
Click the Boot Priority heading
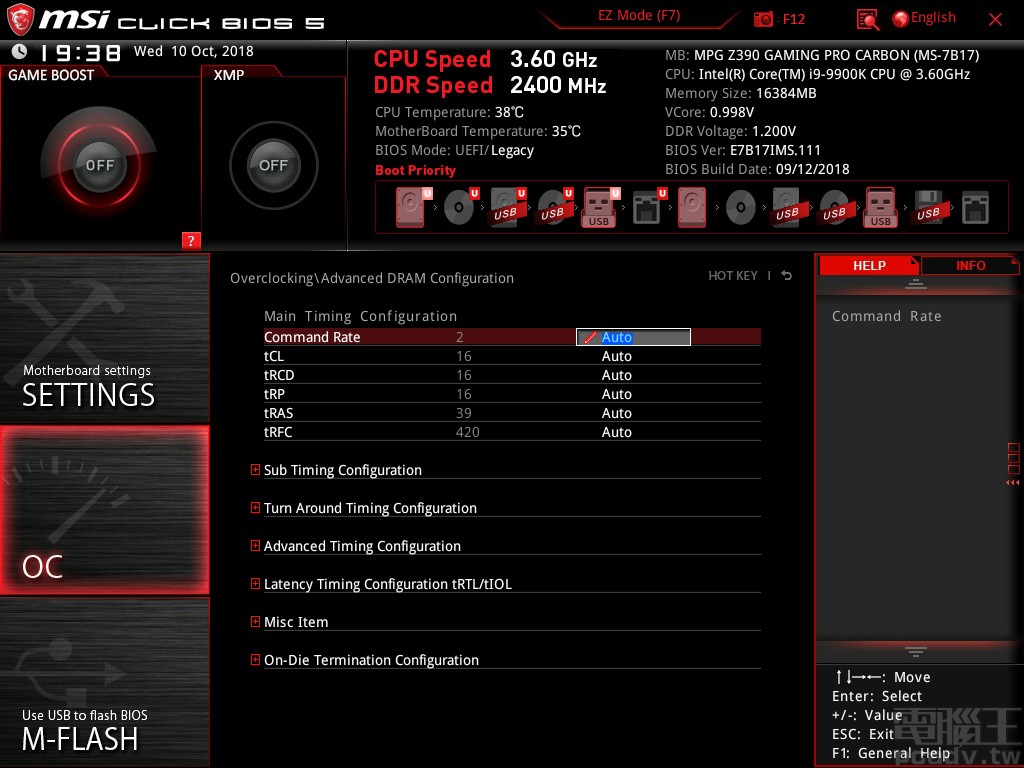(x=415, y=170)
